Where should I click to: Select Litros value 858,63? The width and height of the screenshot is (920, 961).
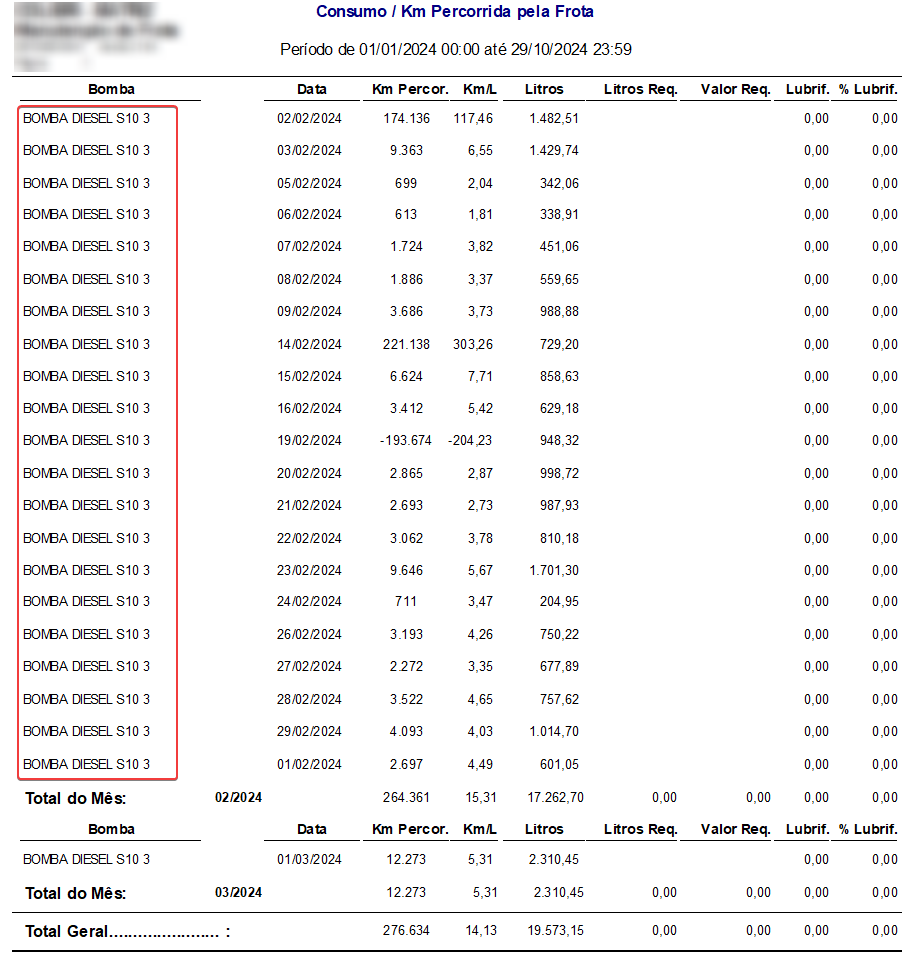(x=559, y=376)
